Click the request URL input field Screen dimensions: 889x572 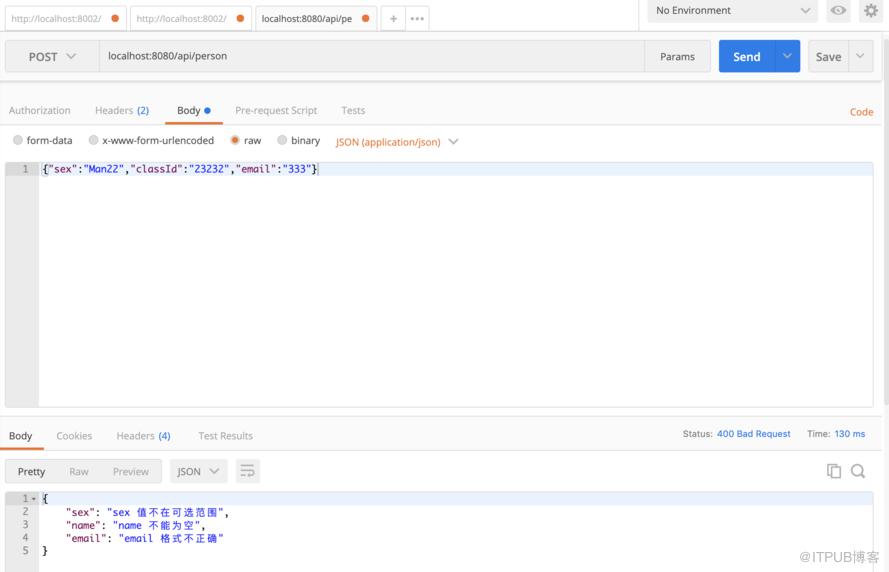[371, 56]
